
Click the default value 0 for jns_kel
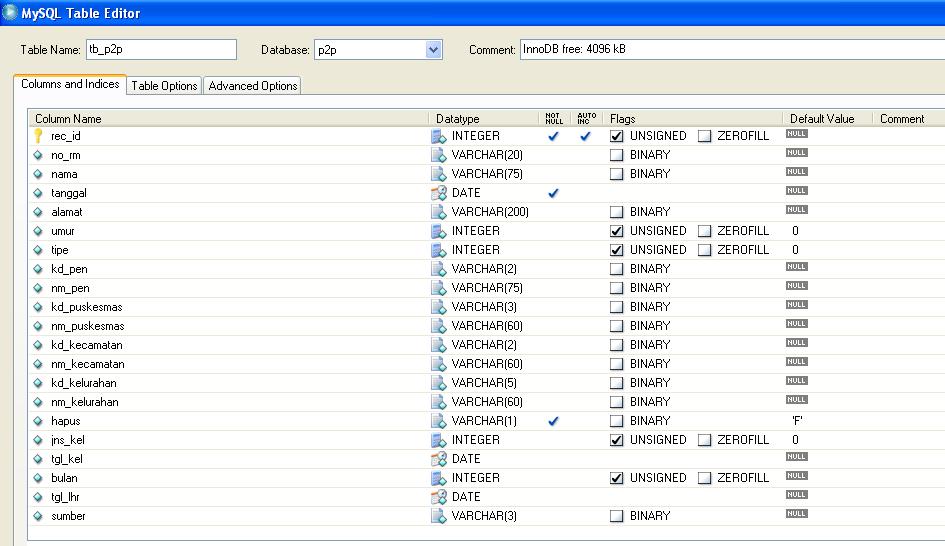coord(796,440)
